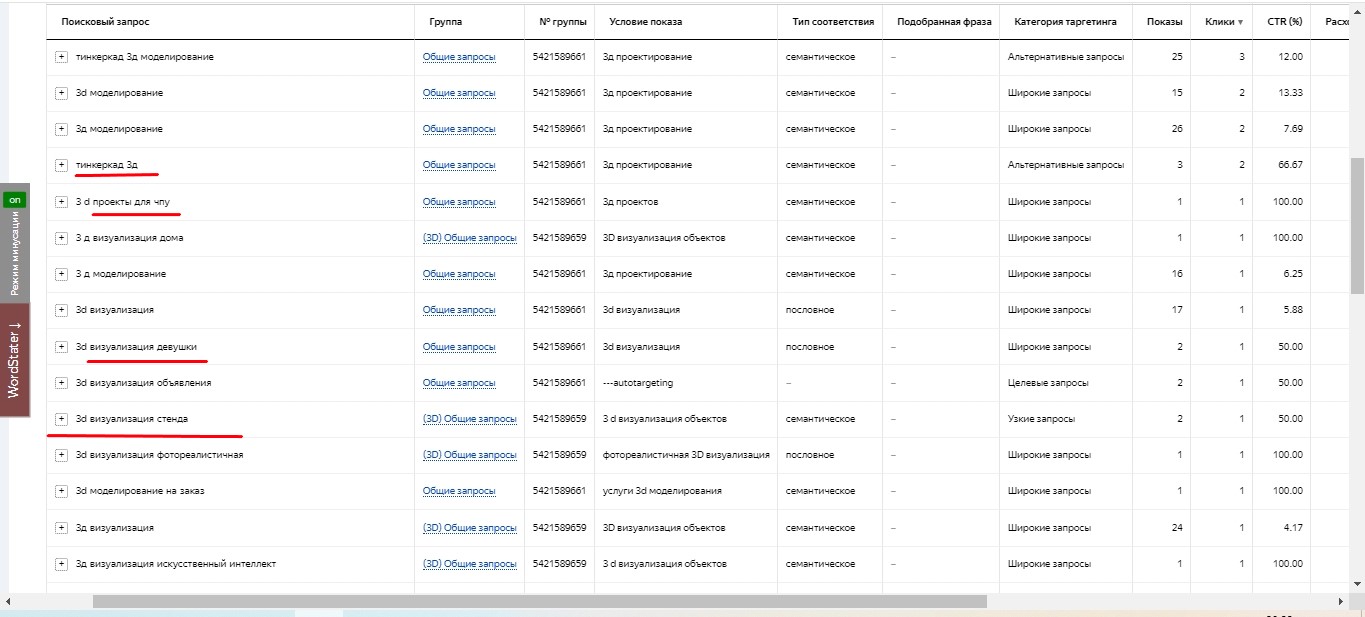Viewport: 1365px width, 617px height.
Task: Click the "Показы" column header
Action: (1164, 22)
